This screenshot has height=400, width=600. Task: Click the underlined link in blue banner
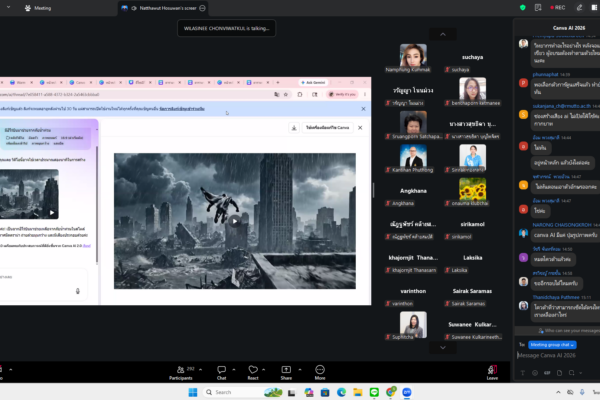182,109
